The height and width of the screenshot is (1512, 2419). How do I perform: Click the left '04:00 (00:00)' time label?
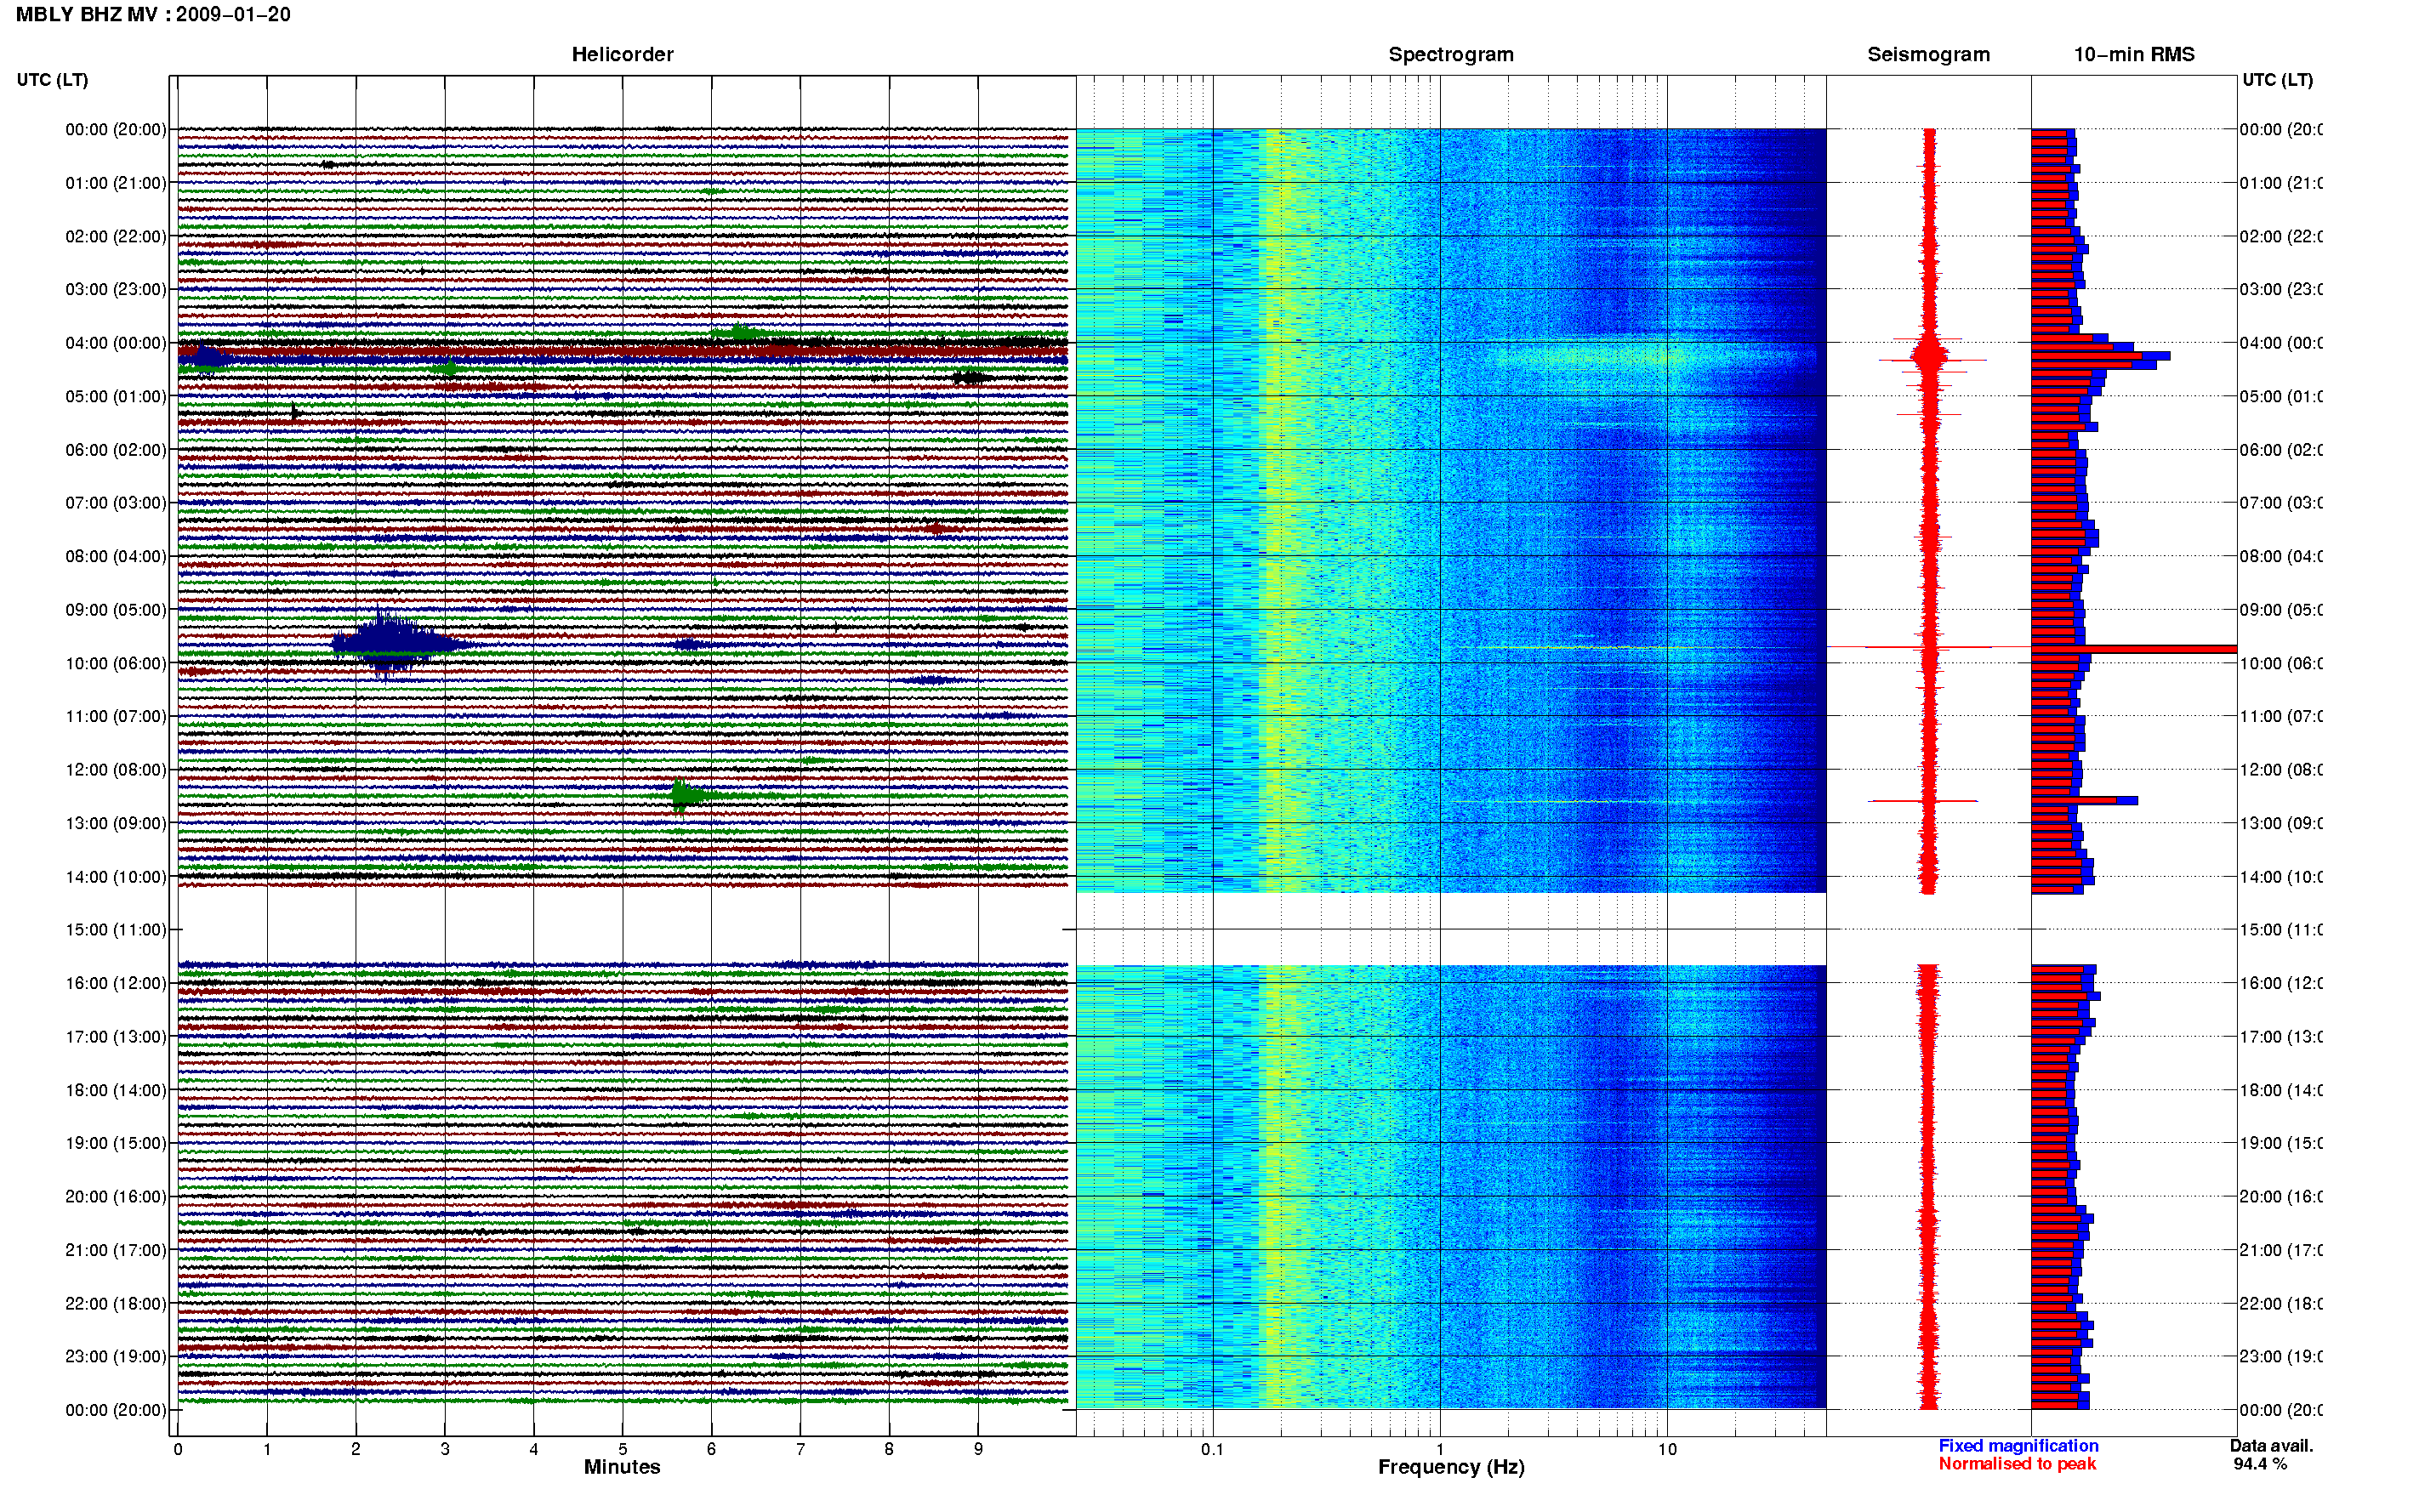click(116, 343)
